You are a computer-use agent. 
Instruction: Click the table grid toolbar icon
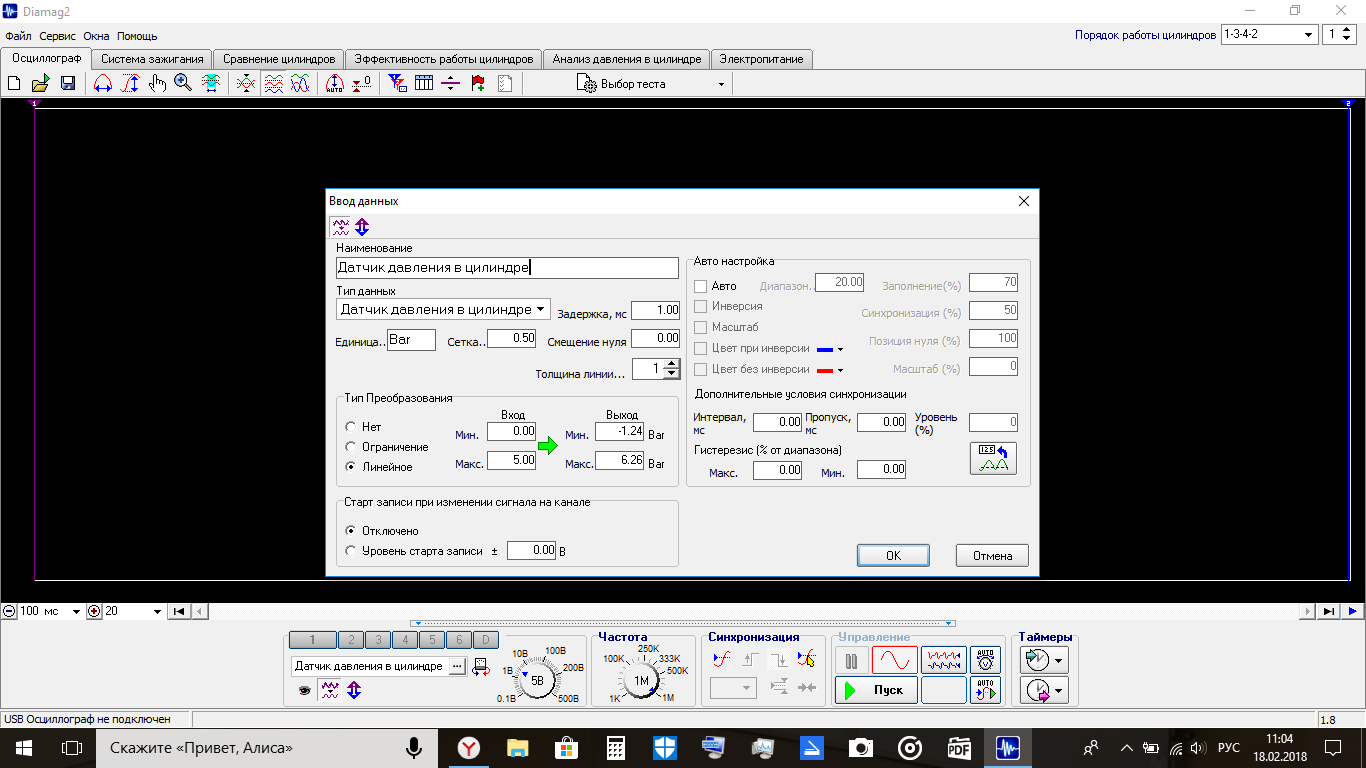click(424, 84)
